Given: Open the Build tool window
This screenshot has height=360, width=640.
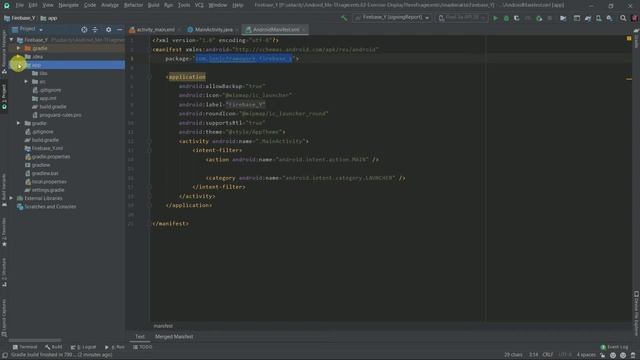Looking at the screenshot, I should coord(54,347).
